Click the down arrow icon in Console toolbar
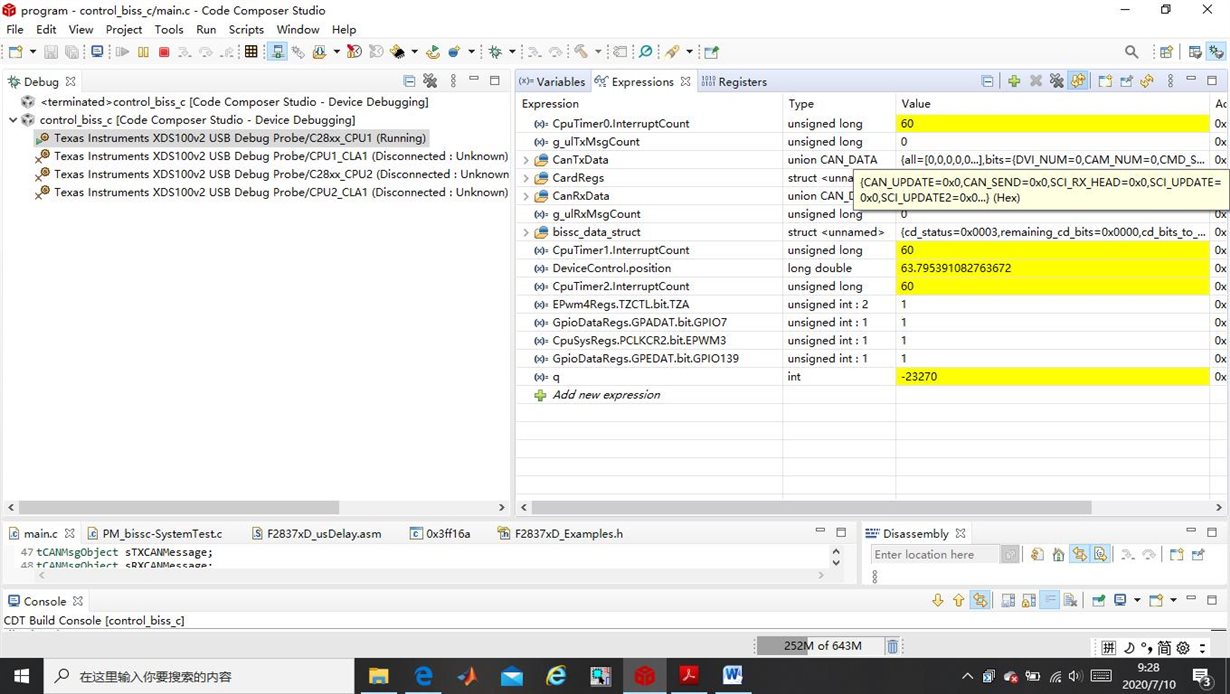Screen dimensions: 1230x694 coord(937,601)
